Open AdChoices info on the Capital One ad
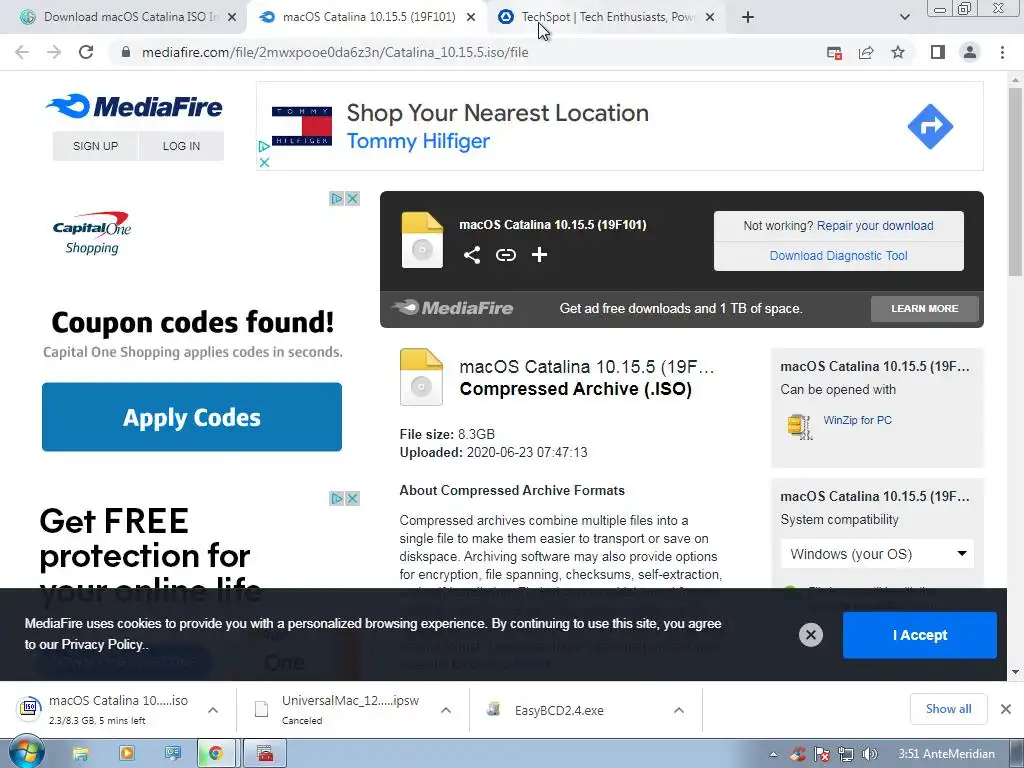 coord(336,199)
